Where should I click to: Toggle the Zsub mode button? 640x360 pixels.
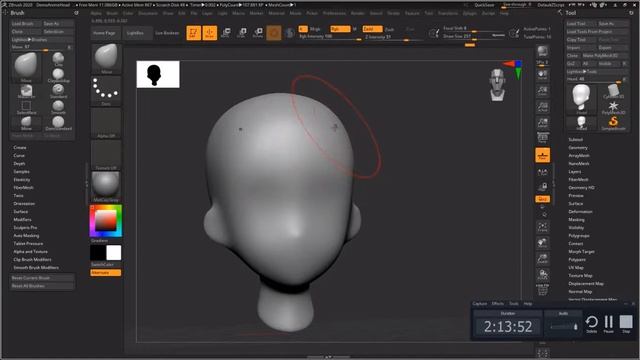pos(390,29)
